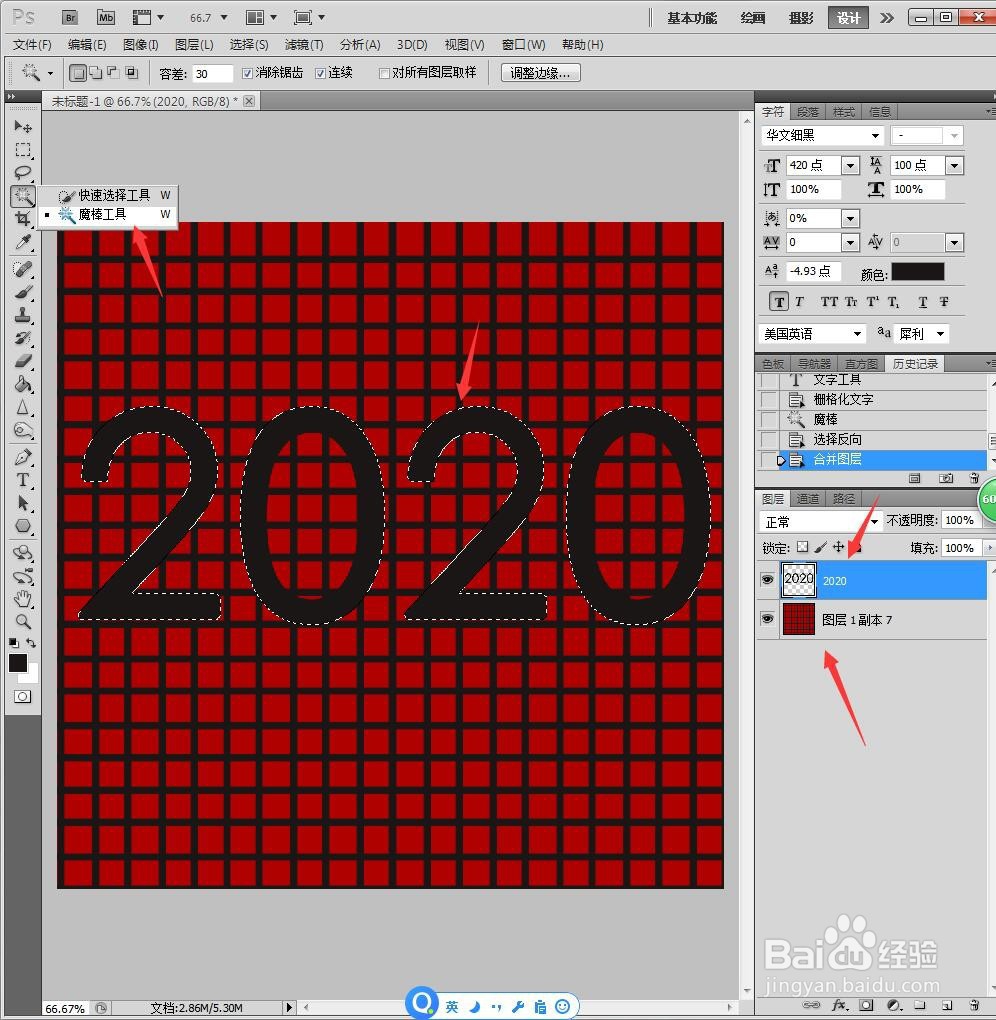Click the strikethrough text style button
The width and height of the screenshot is (996, 1020).
point(944,302)
